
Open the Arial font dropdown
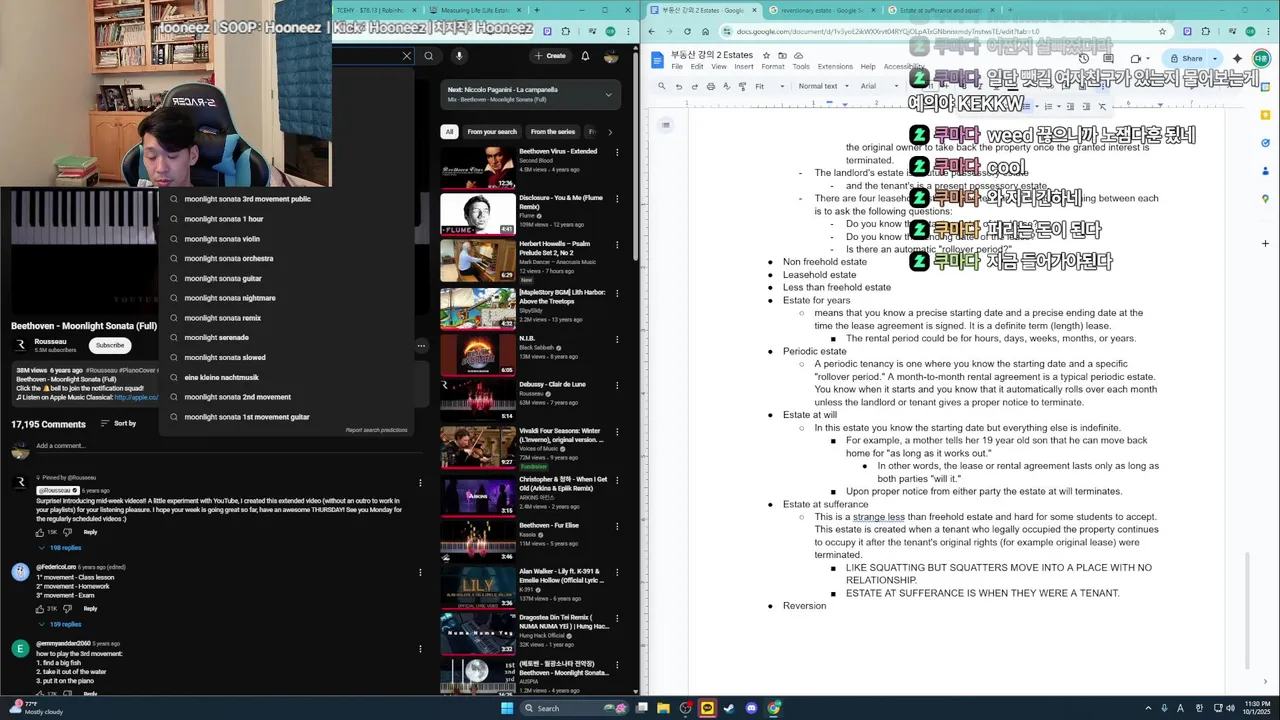tap(879, 86)
